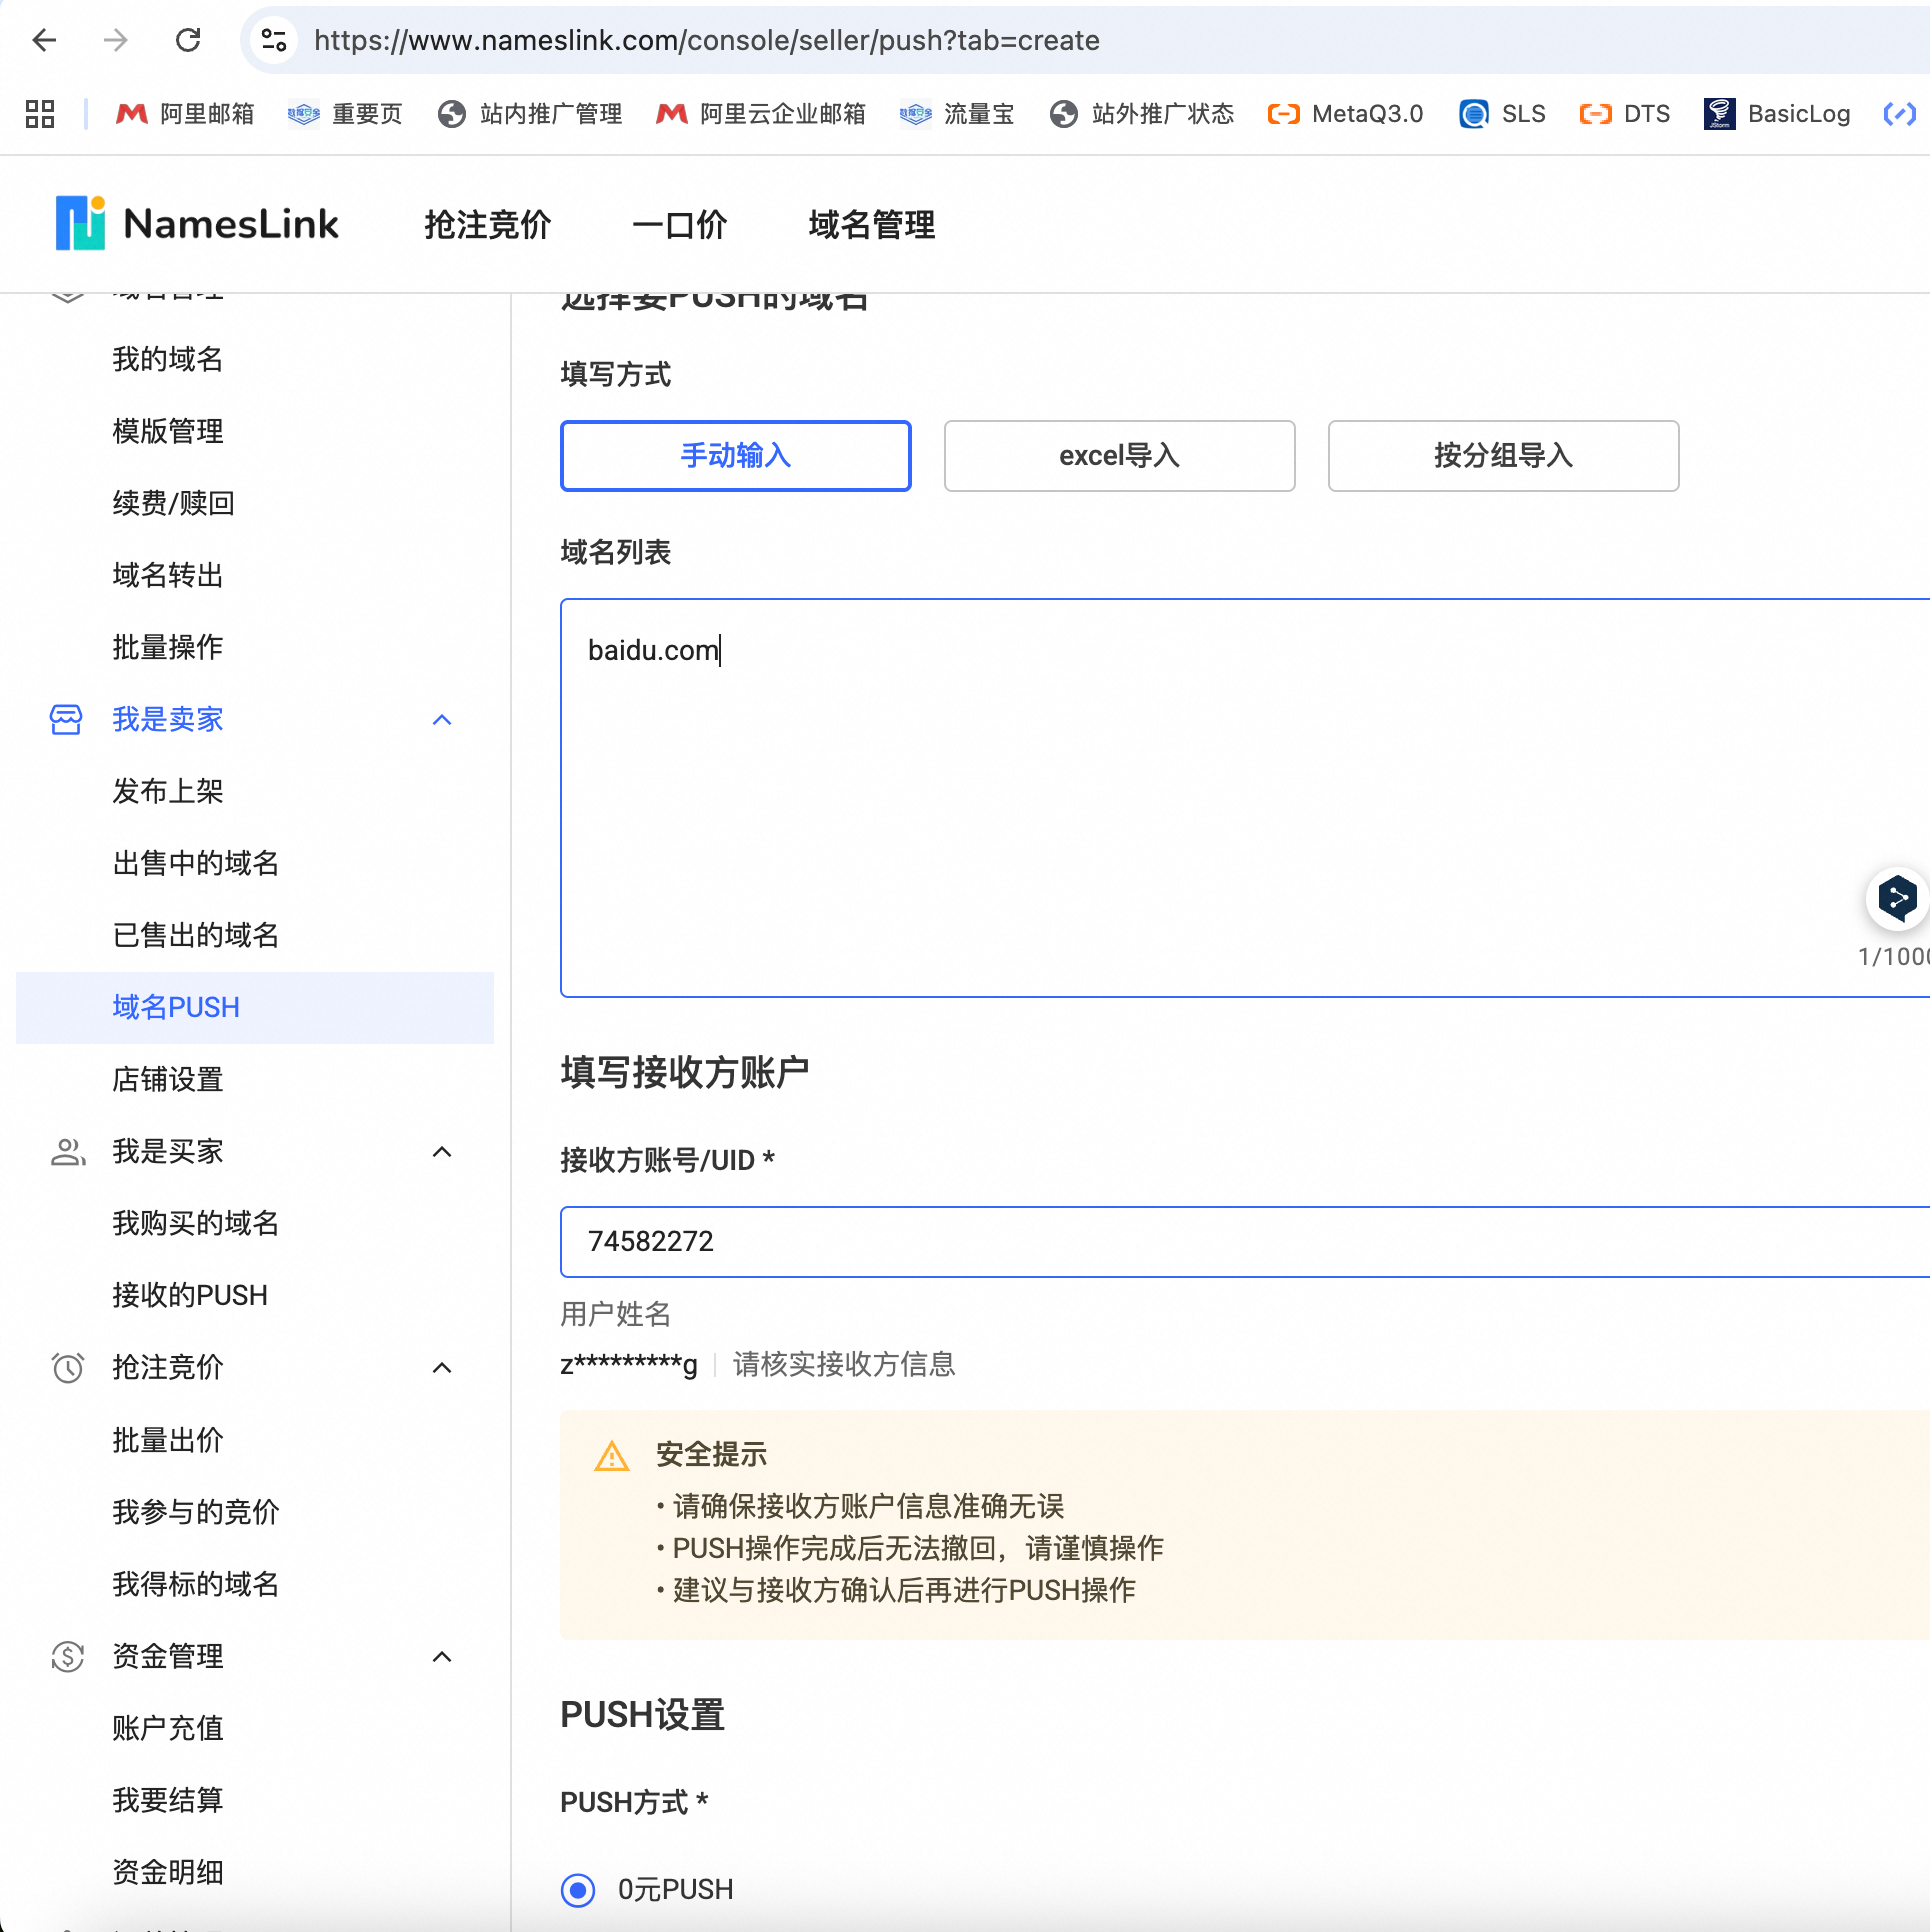Open the 重要页 bookmark
1930x1932 pixels.
(345, 114)
